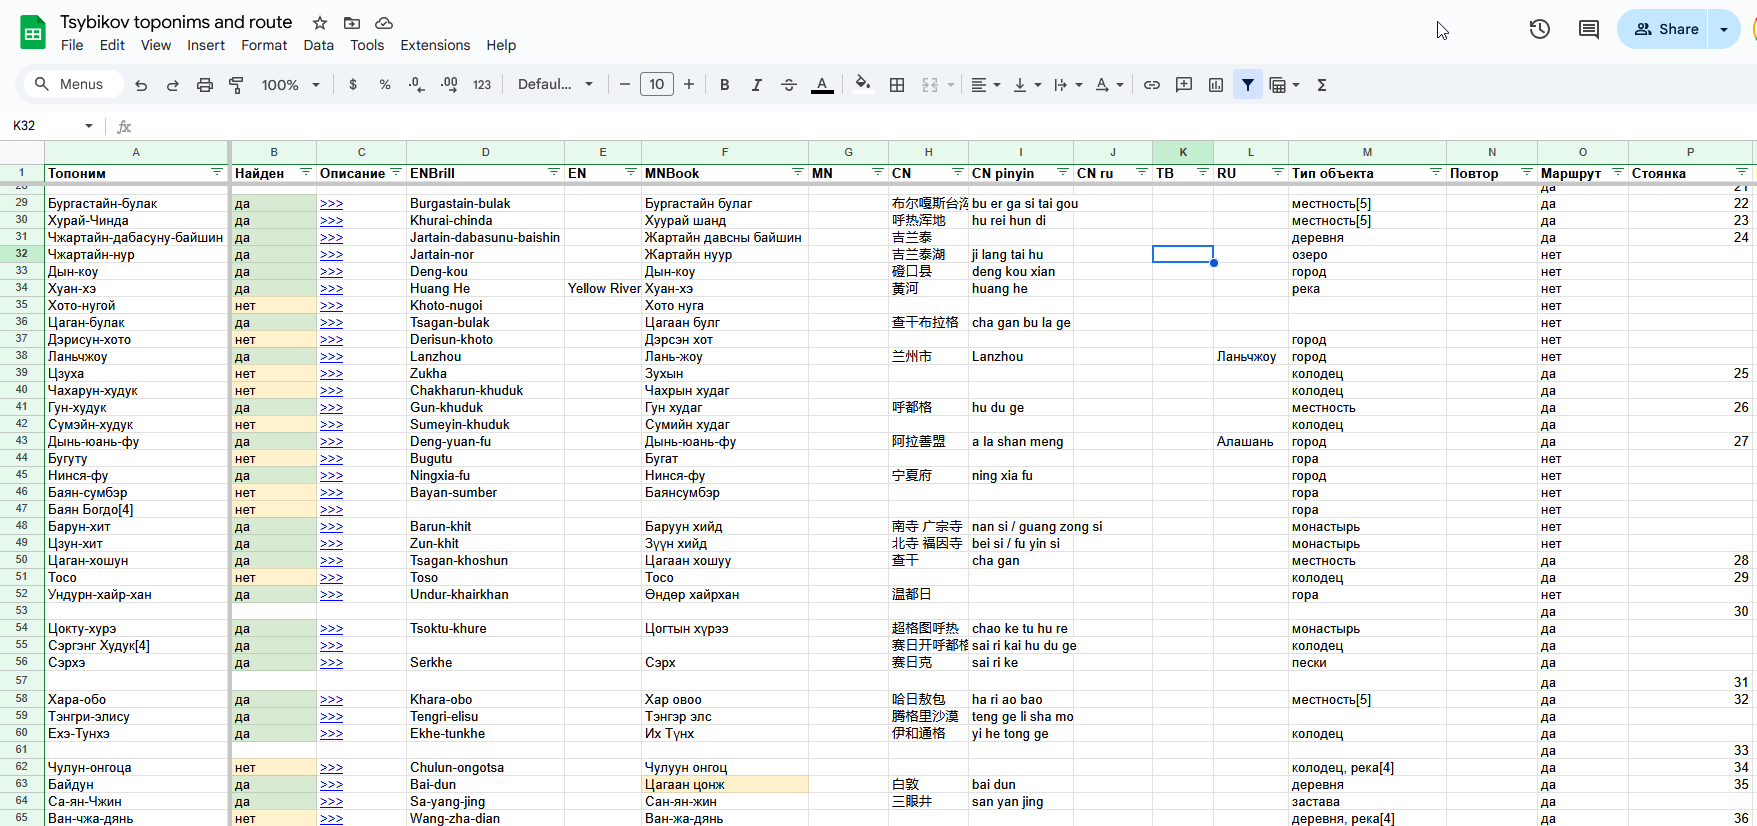Toggle bold formatting
This screenshot has height=826, width=1757.
pyautogui.click(x=725, y=85)
